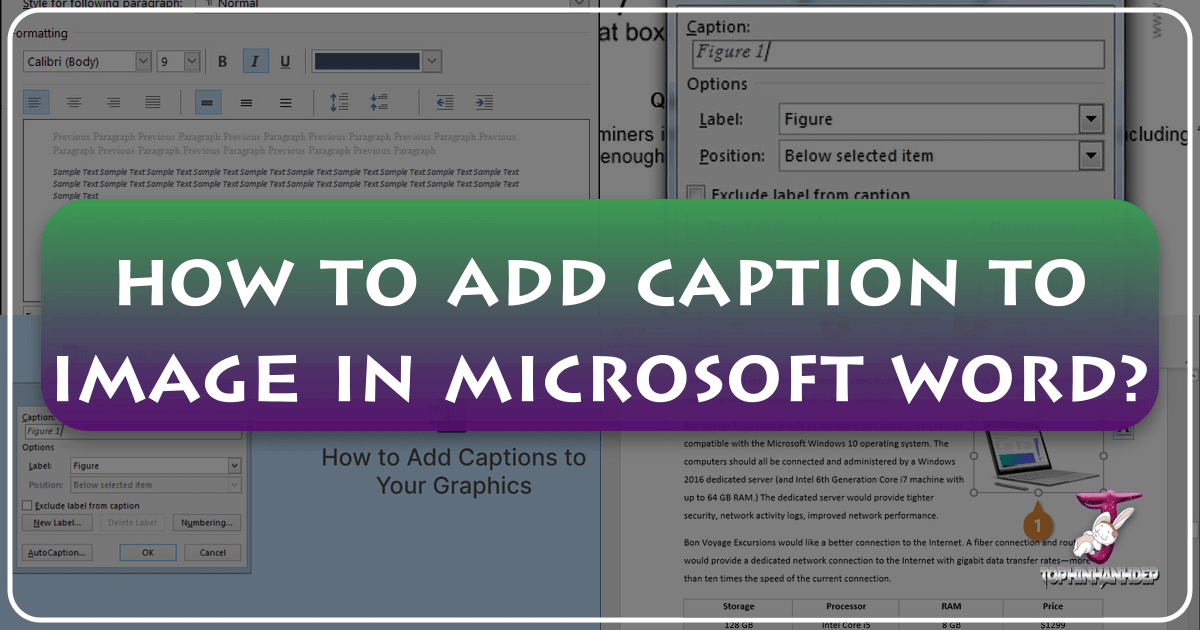Click the Caption field showing Figure 1

click(895, 53)
